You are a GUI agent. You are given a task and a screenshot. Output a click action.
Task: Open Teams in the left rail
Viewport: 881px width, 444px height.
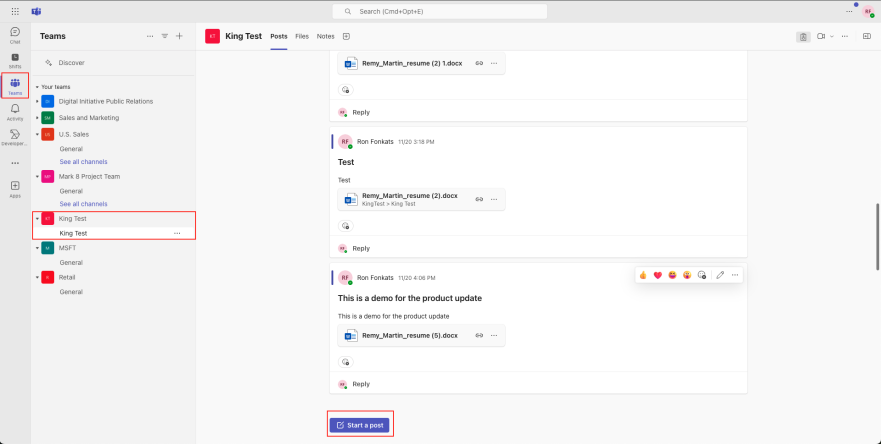[15, 86]
